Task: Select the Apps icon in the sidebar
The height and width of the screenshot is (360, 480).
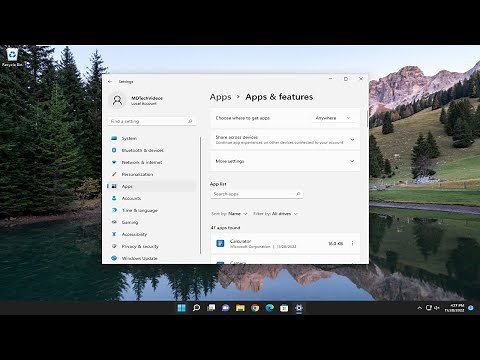Action: (x=114, y=186)
